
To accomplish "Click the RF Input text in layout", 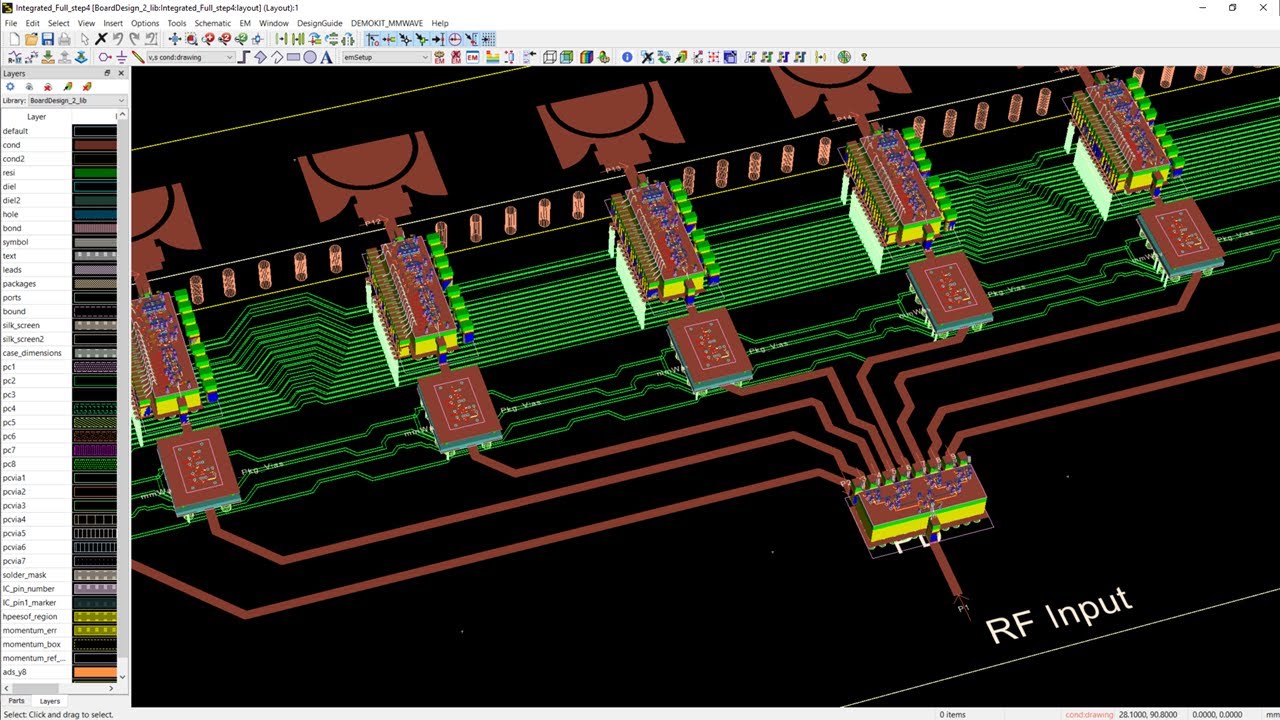I will tap(1058, 614).
